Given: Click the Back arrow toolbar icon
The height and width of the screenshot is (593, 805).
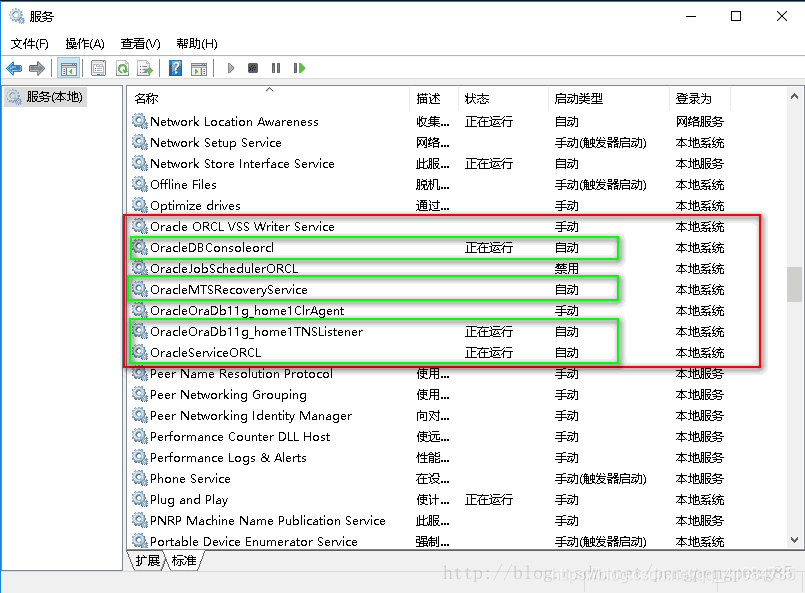Looking at the screenshot, I should (14, 68).
